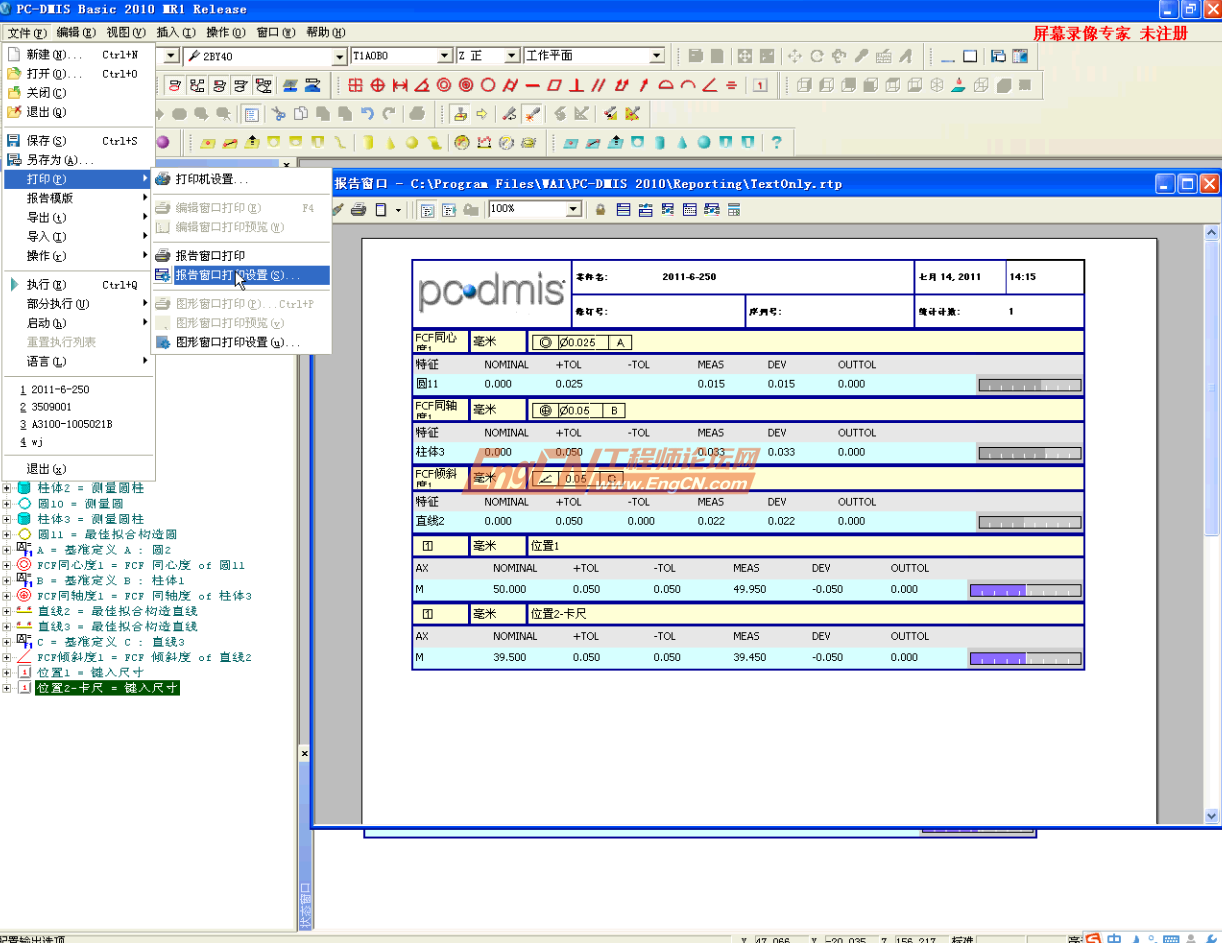1222x943 pixels.
Task: Click the redo arrow icon
Action: (389, 114)
